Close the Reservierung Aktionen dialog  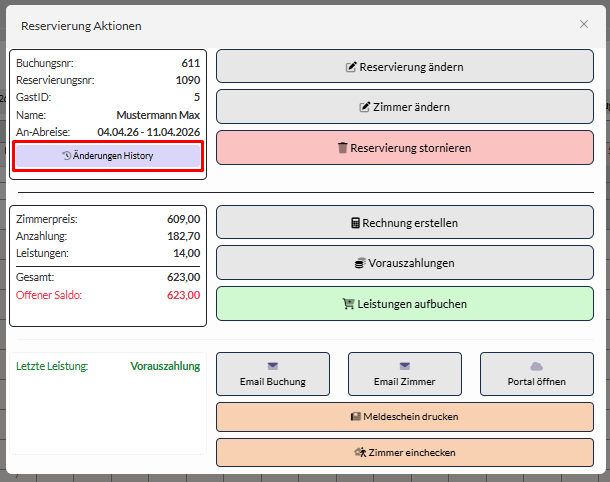[x=584, y=24]
